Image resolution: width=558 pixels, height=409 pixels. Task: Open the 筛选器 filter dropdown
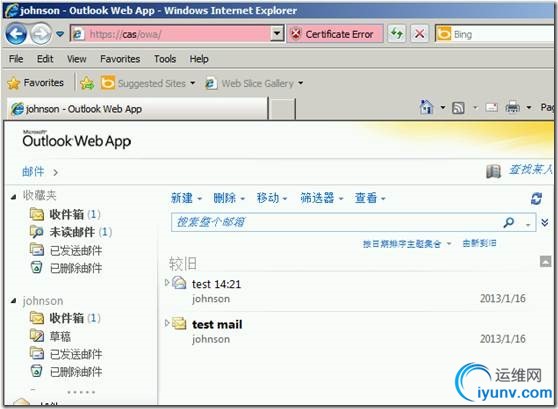(x=321, y=198)
